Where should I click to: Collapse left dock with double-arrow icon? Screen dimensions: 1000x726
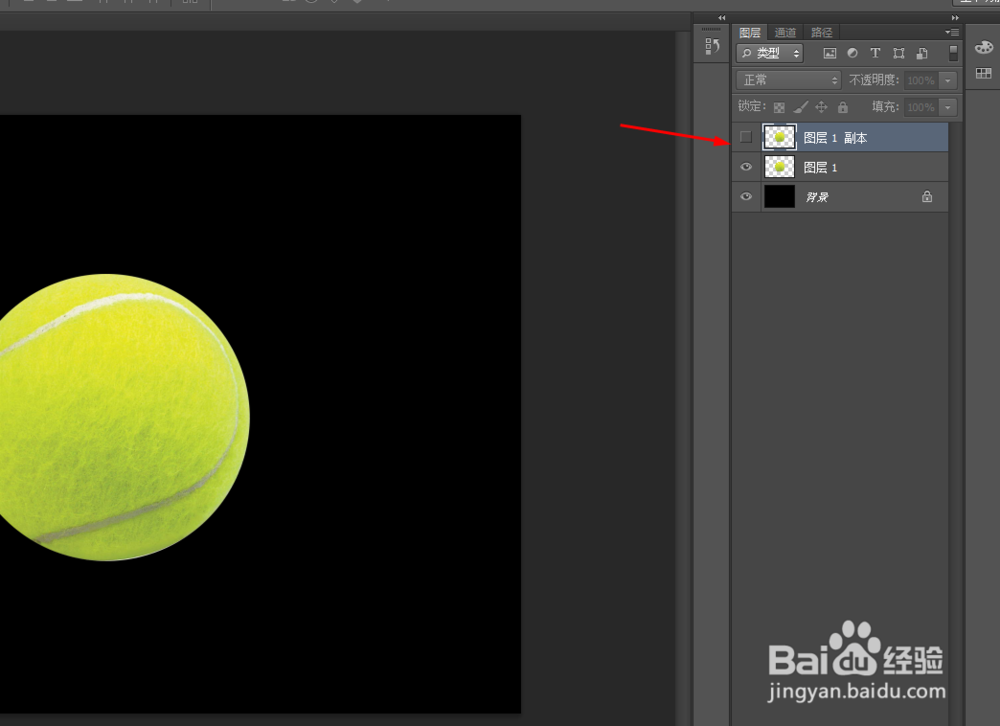[722, 18]
